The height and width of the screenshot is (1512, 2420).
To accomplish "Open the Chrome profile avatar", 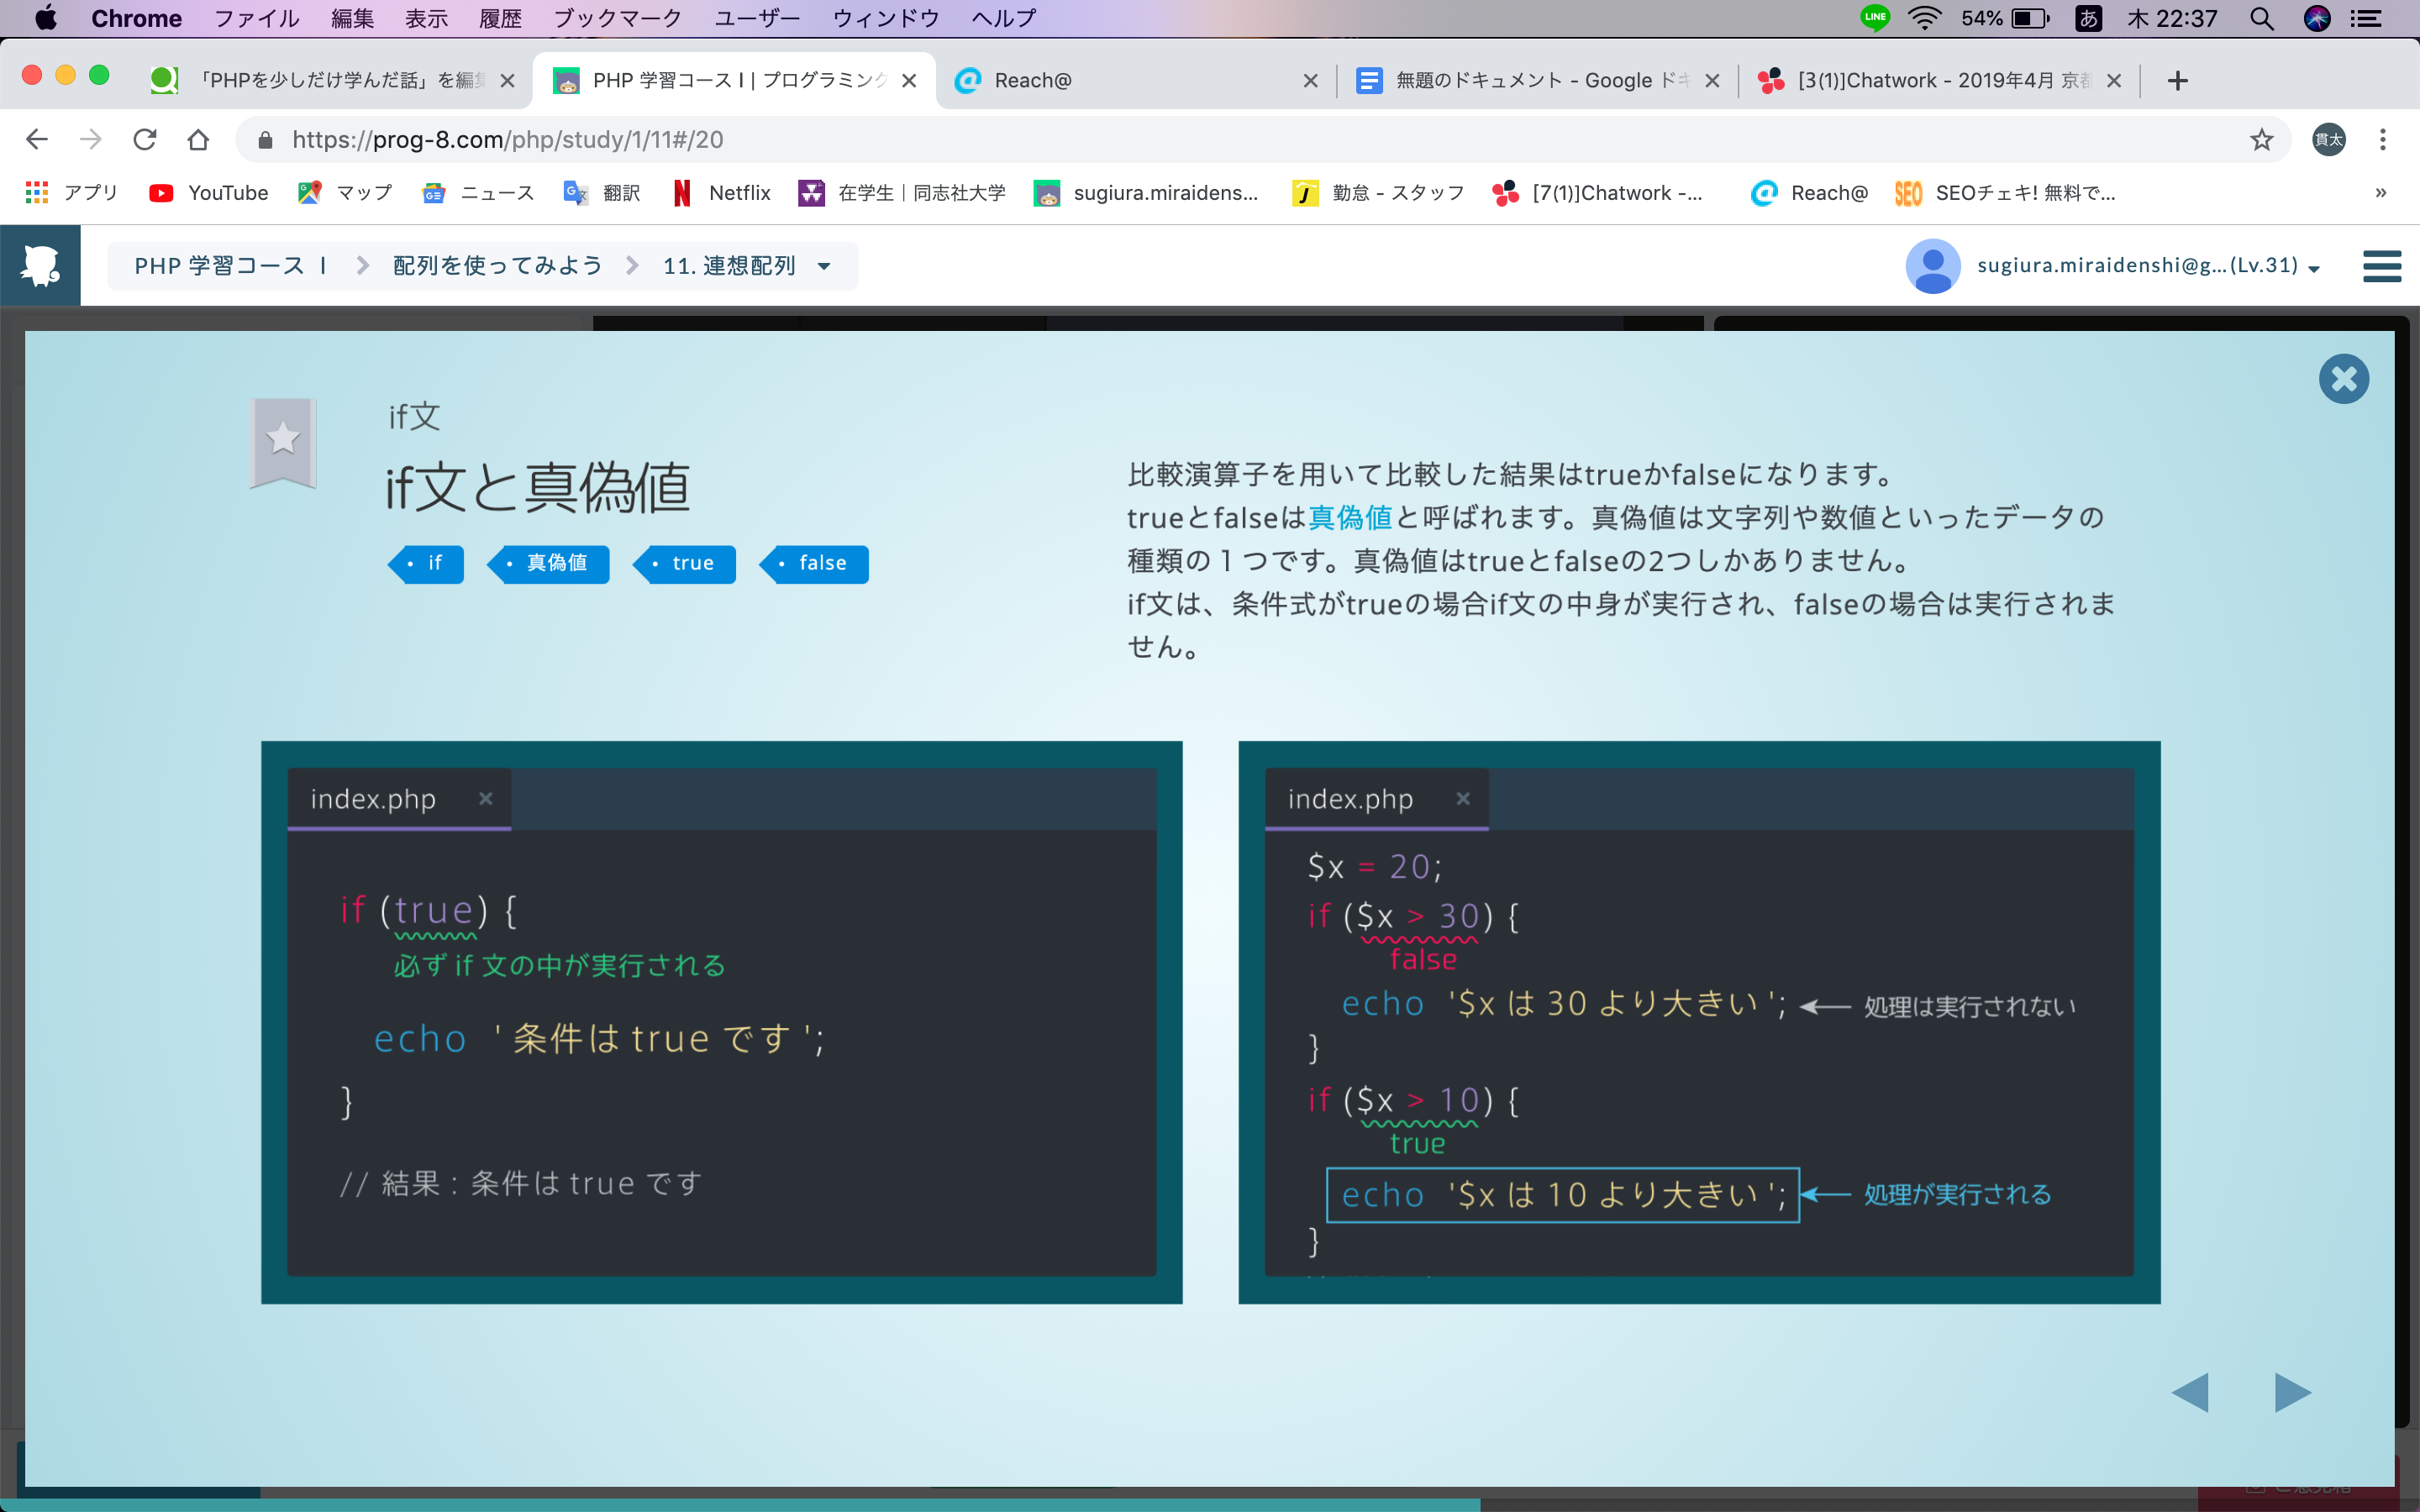I will [x=2329, y=140].
